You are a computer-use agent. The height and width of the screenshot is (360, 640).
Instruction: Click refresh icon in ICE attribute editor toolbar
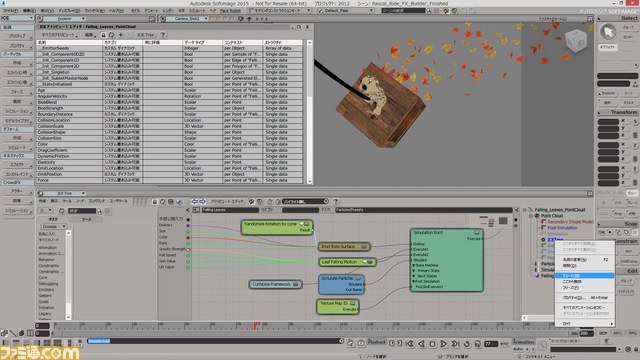(x=111, y=35)
